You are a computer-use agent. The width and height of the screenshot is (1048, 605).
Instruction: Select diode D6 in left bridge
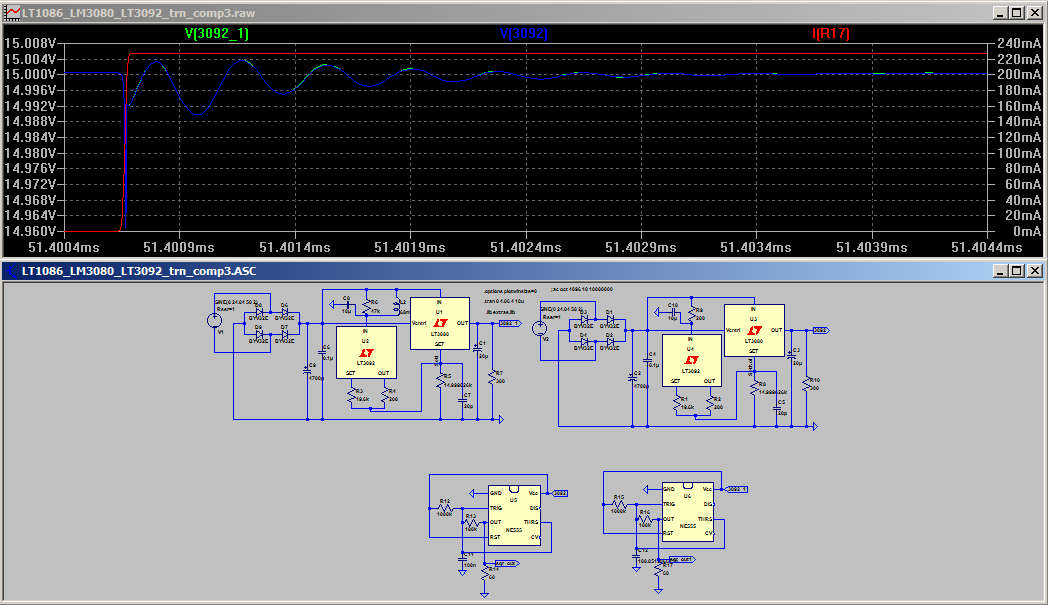pos(285,312)
